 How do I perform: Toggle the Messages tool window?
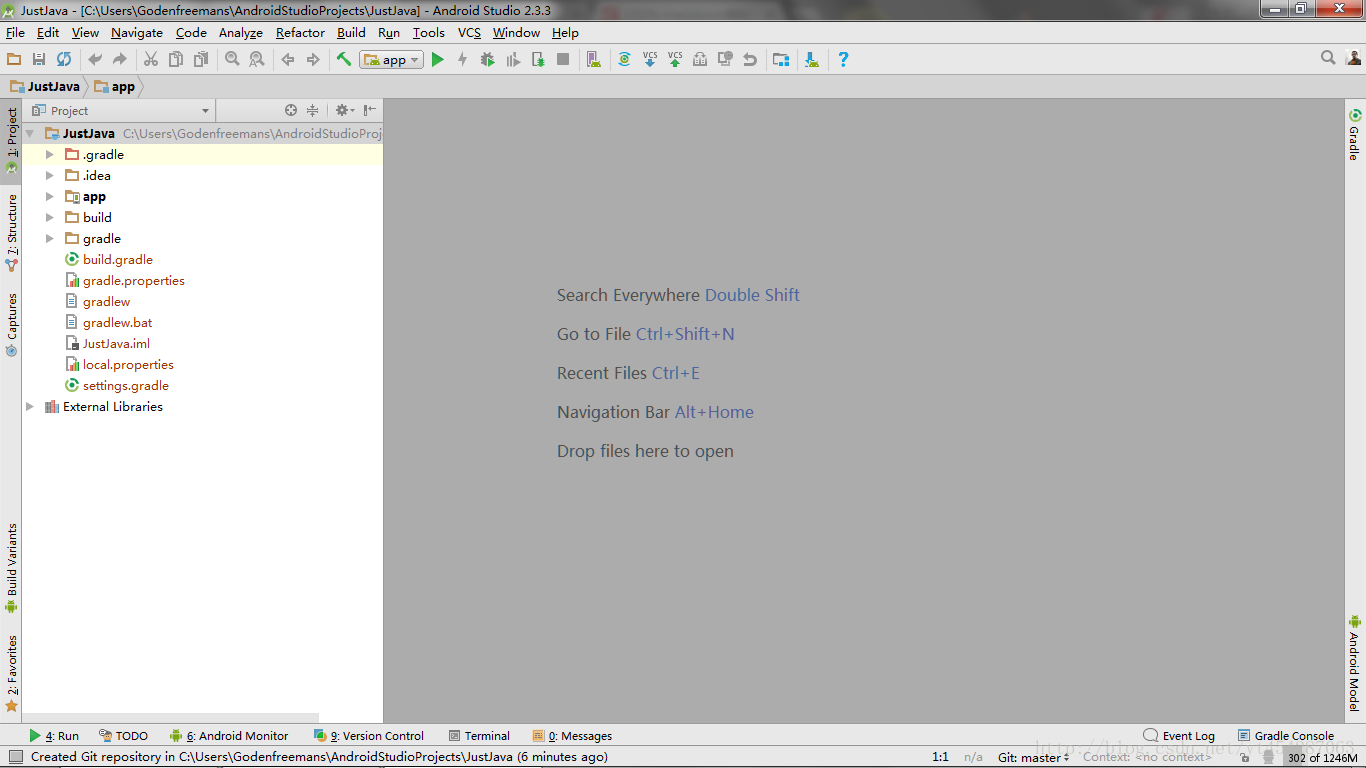[572, 736]
